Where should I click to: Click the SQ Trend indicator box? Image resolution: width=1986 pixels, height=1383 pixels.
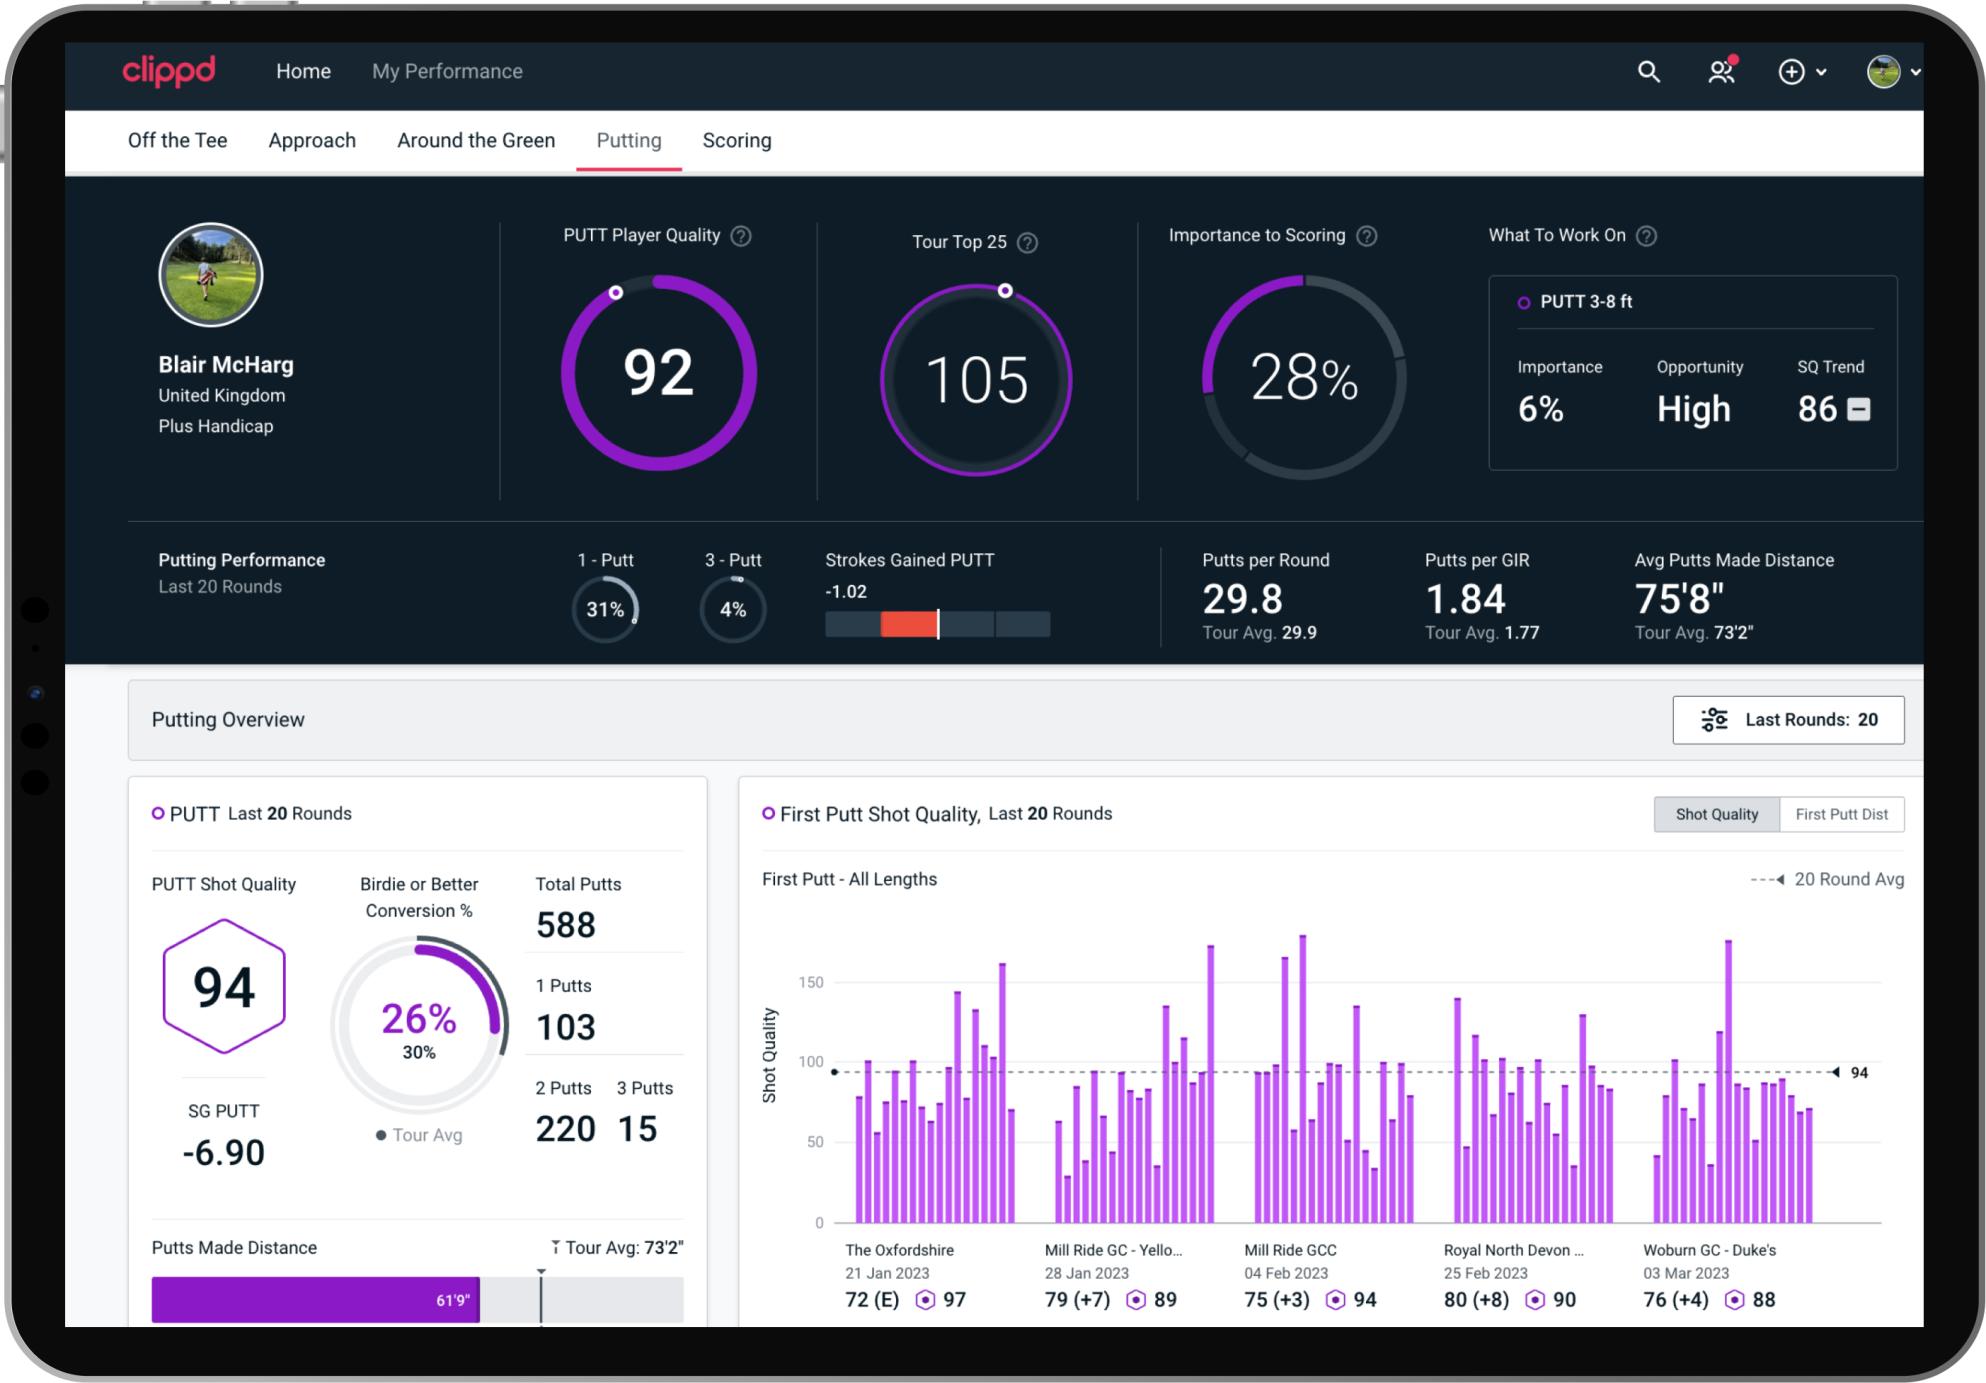(x=1858, y=409)
